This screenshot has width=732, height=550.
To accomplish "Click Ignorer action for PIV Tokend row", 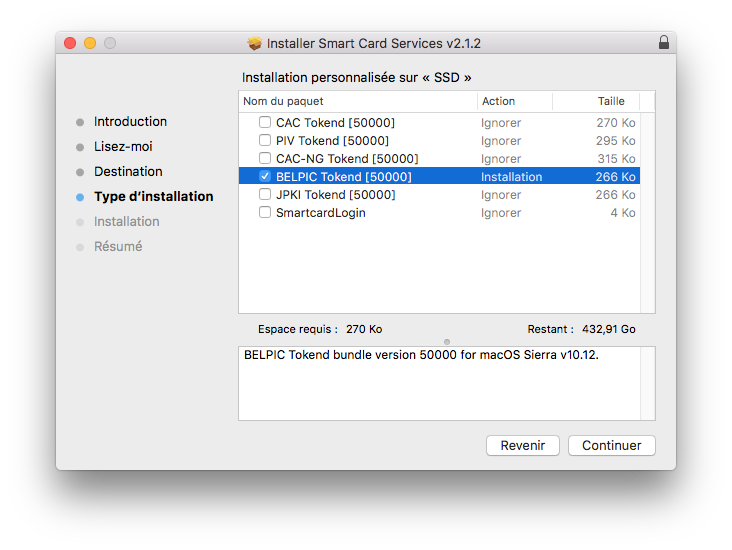I will pos(501,141).
